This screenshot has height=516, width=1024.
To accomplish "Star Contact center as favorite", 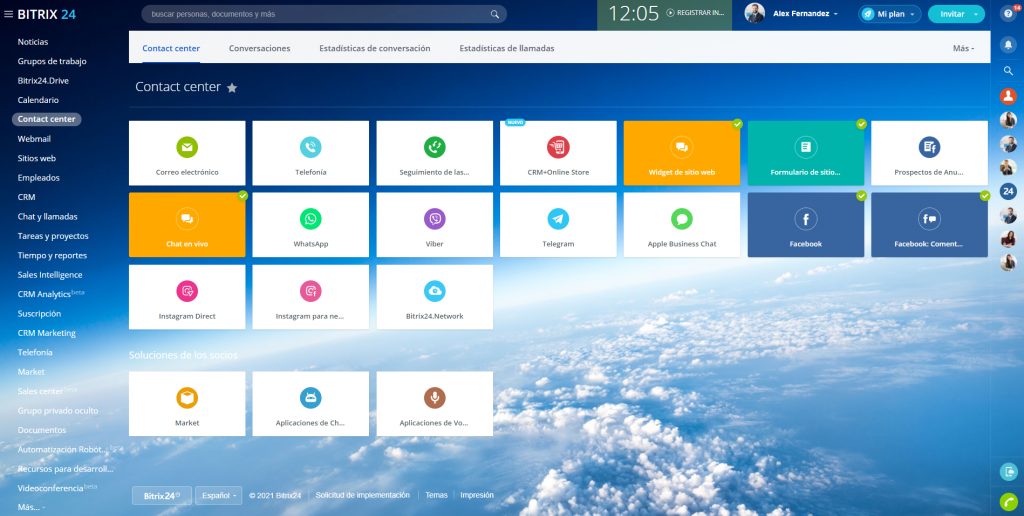I will tap(232, 88).
